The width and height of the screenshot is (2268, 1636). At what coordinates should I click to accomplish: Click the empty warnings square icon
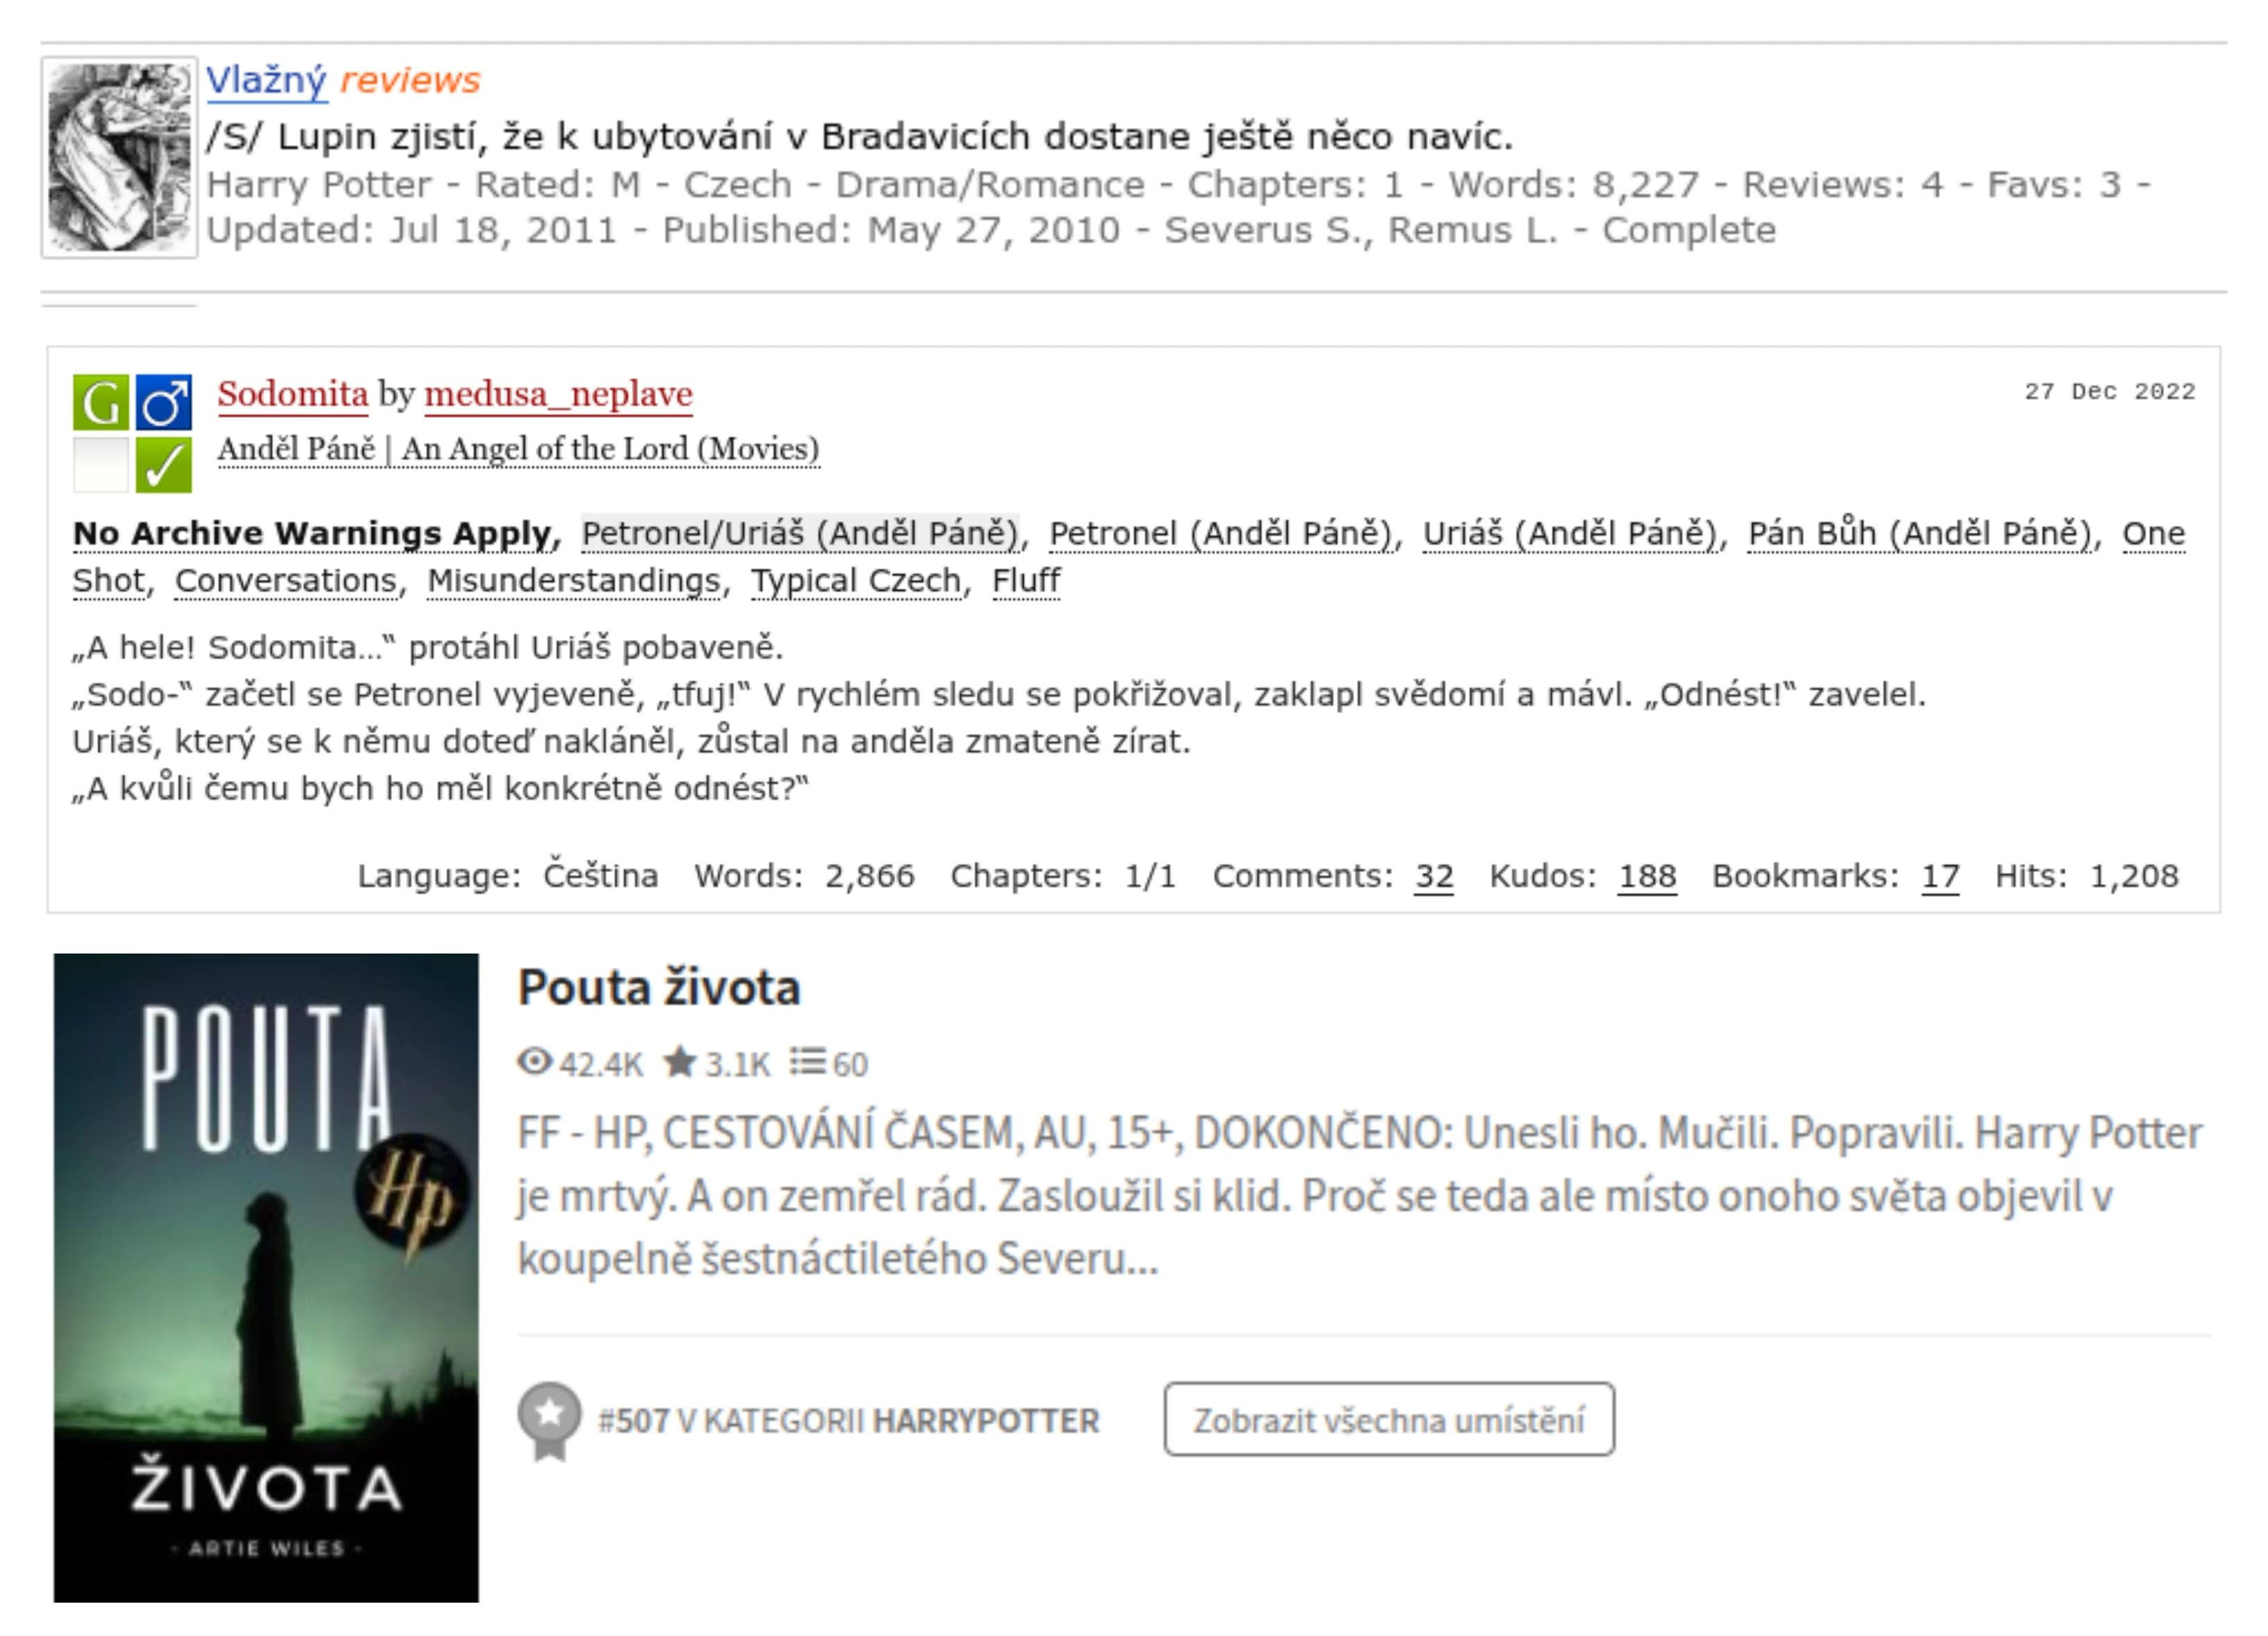click(x=101, y=465)
